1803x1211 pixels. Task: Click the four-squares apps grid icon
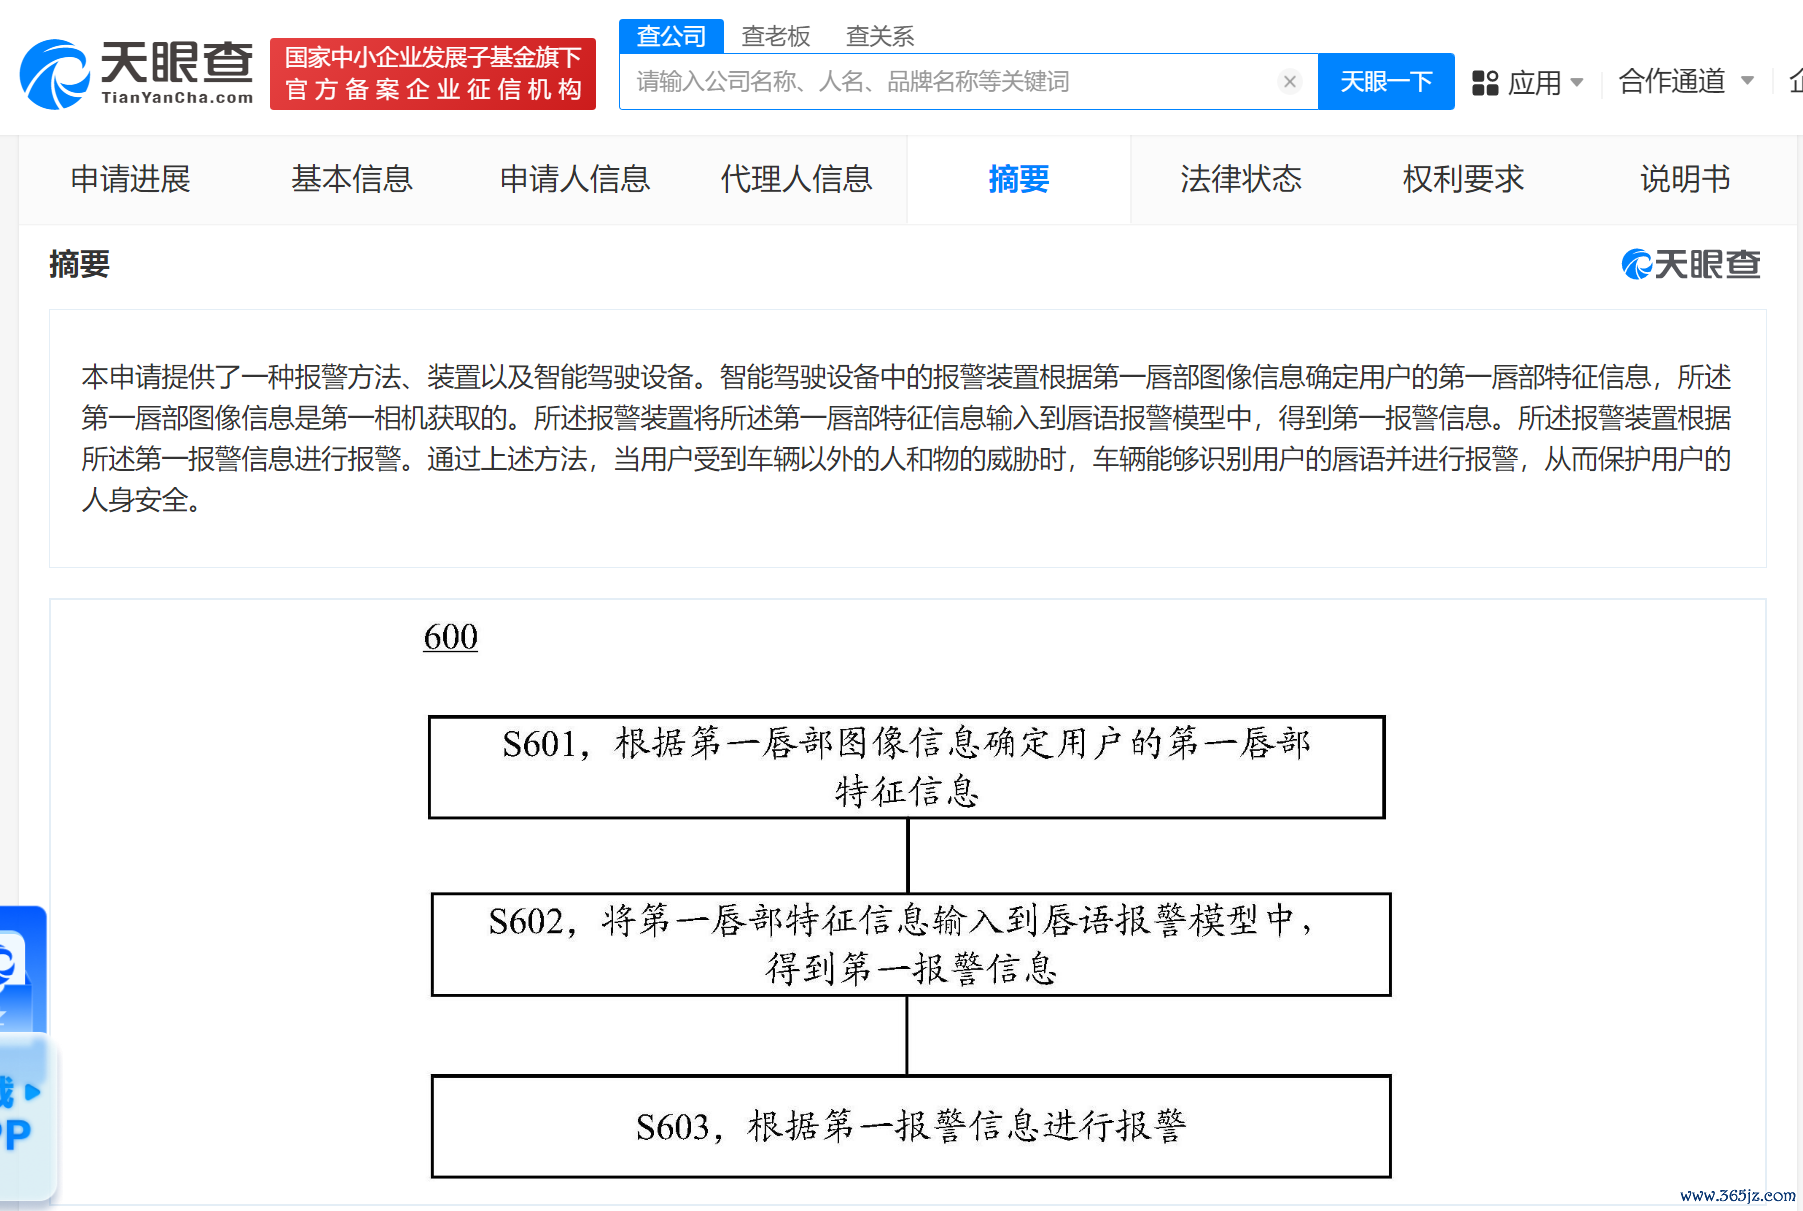[x=1485, y=83]
